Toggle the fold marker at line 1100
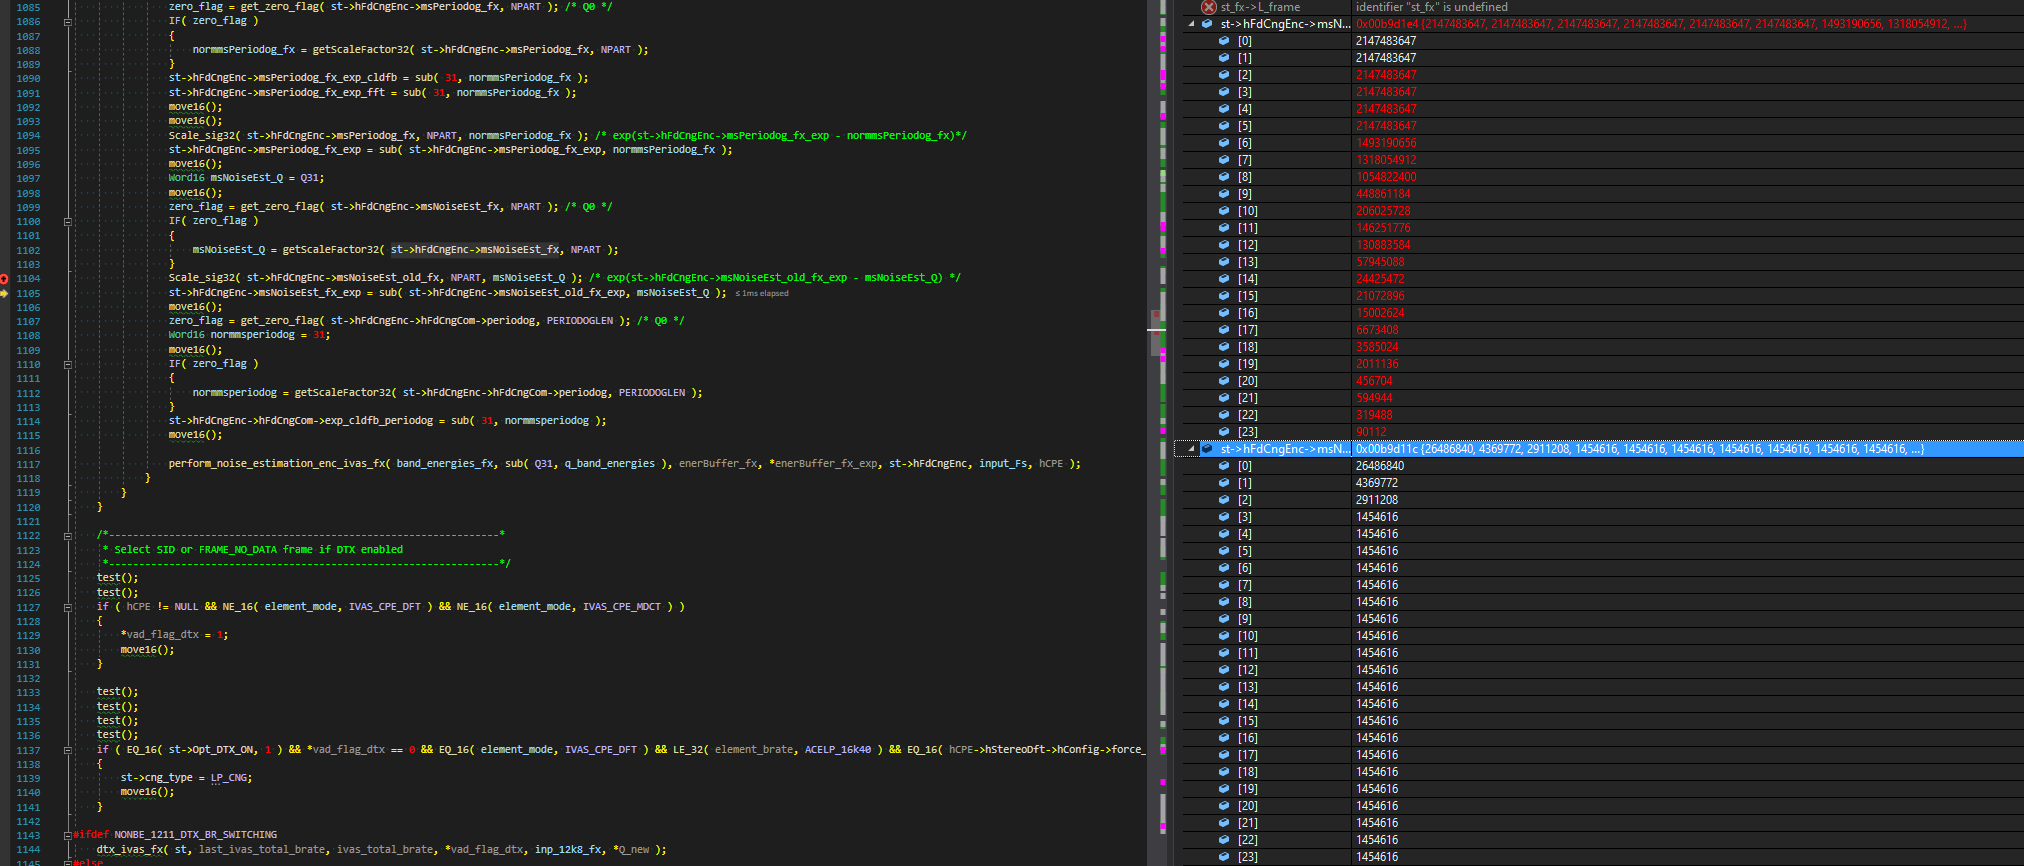2024x866 pixels. (x=68, y=222)
